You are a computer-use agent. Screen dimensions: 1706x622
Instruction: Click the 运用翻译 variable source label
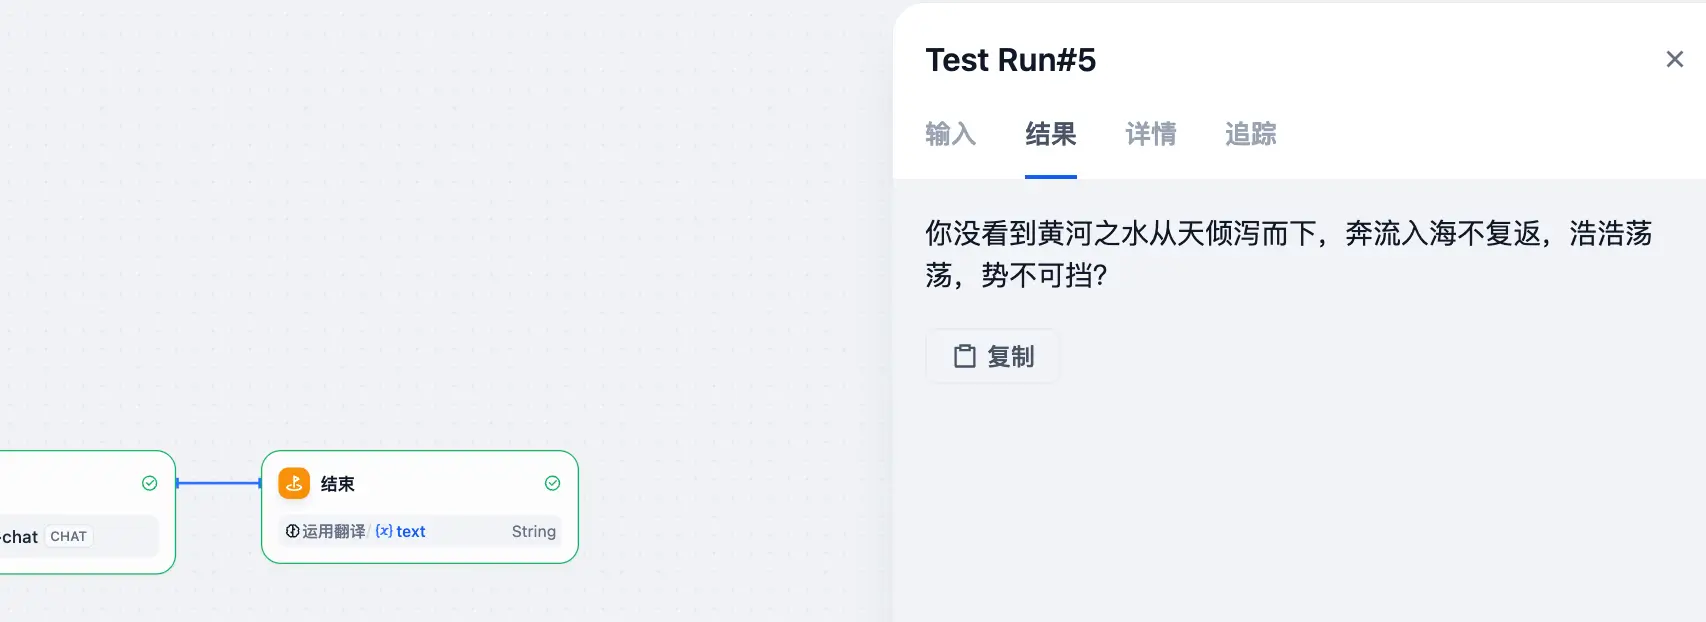(333, 531)
